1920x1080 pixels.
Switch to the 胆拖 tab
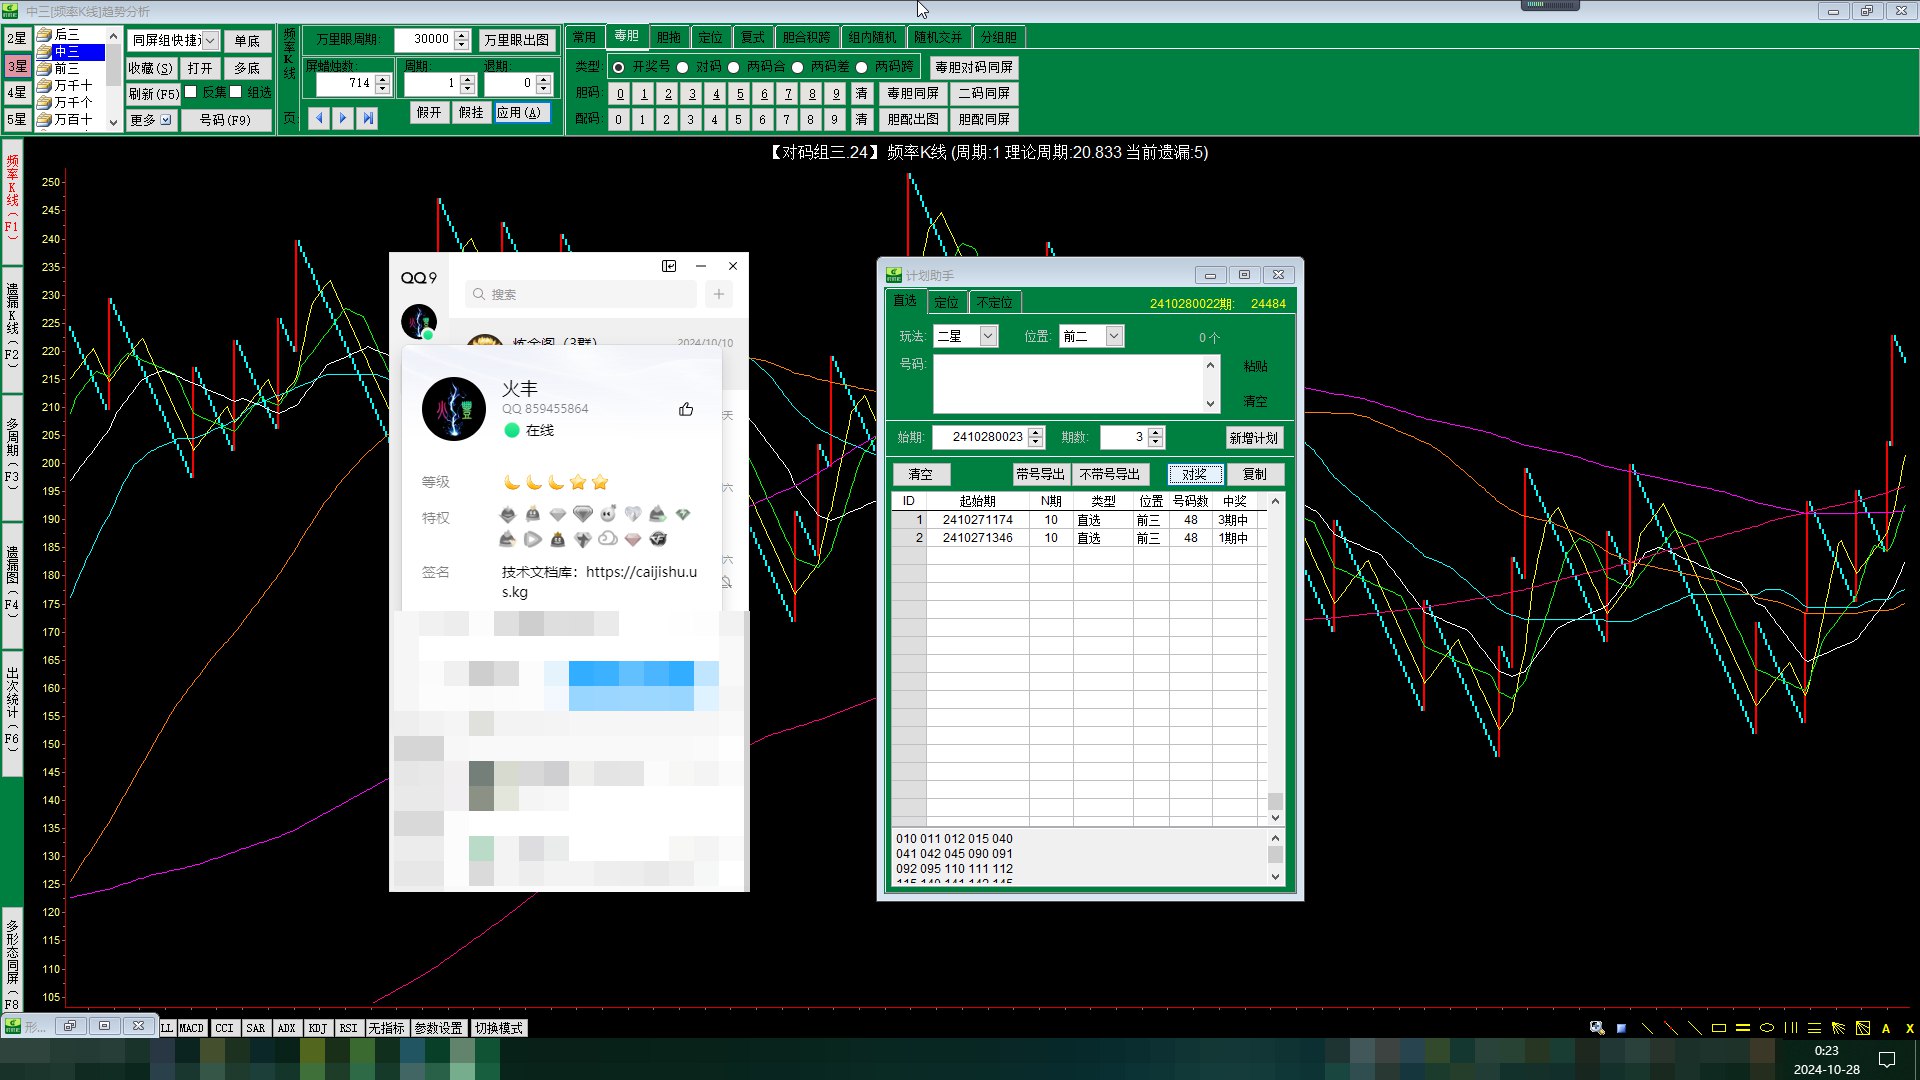[669, 37]
